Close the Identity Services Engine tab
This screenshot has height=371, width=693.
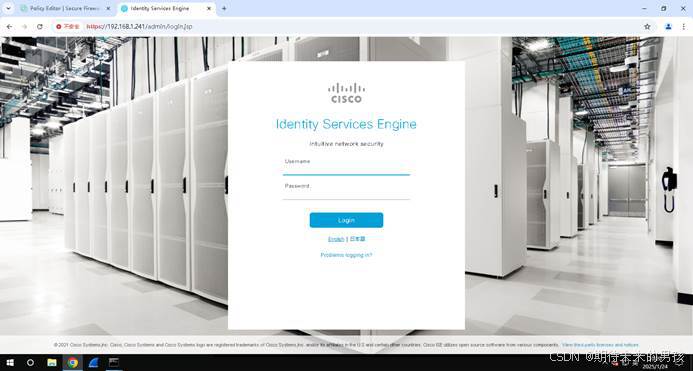click(x=209, y=8)
